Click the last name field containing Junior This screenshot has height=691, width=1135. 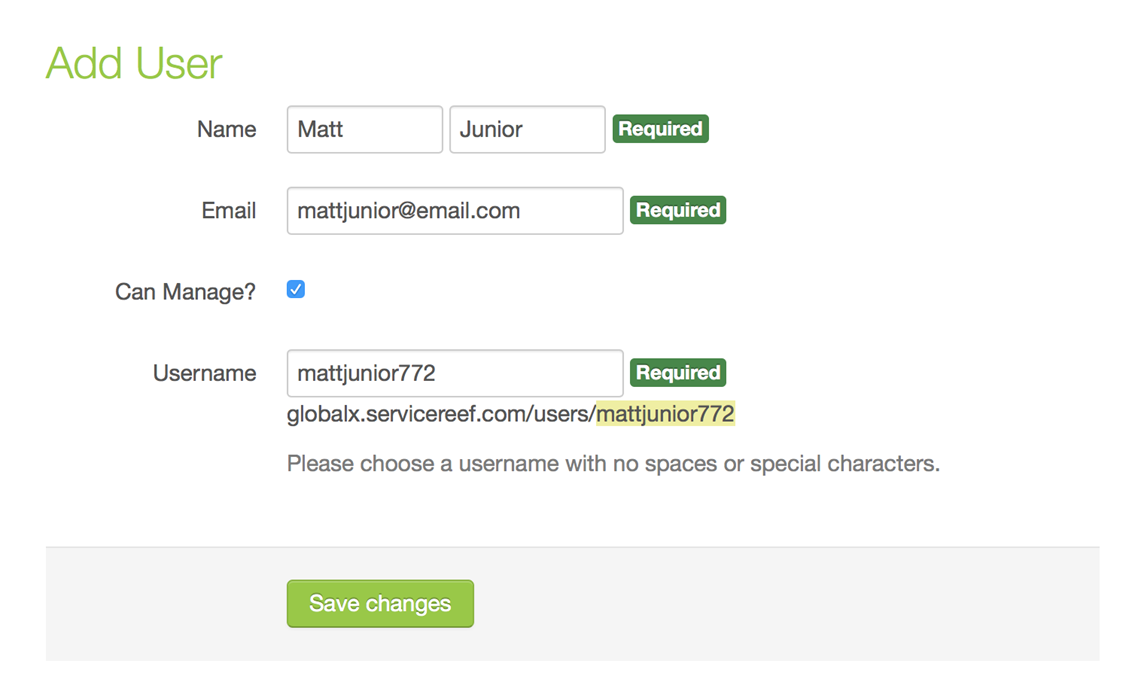click(527, 130)
